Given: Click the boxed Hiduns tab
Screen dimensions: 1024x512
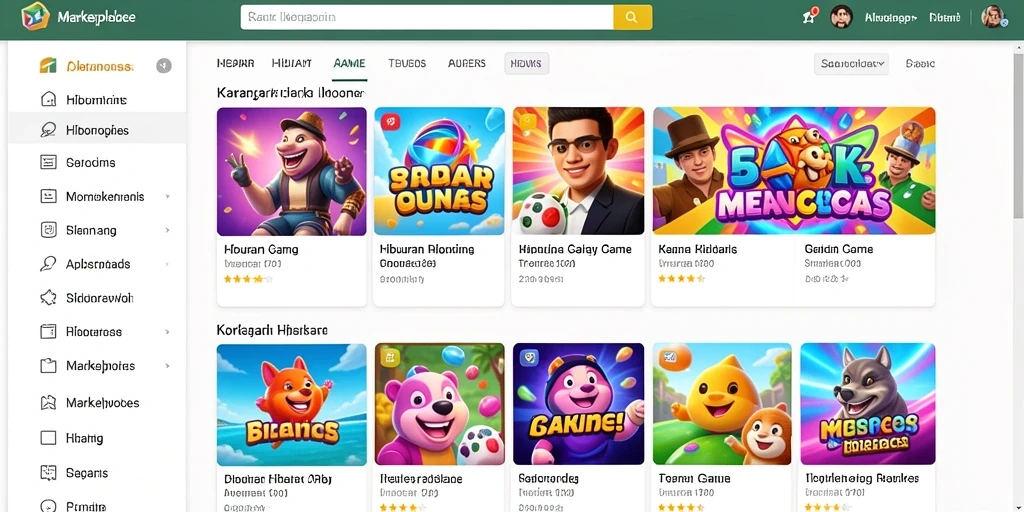Looking at the screenshot, I should [526, 63].
